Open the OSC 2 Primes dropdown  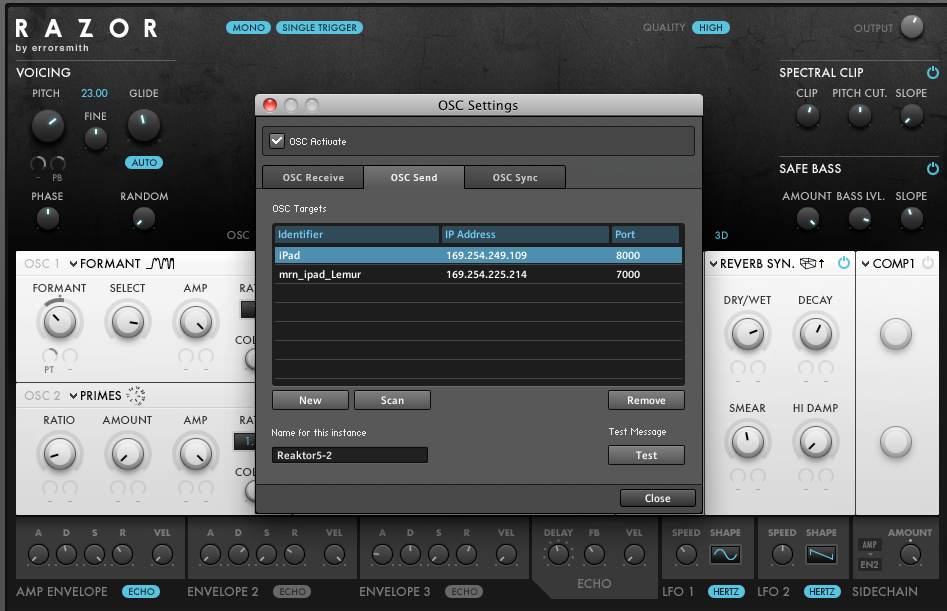click(x=74, y=396)
